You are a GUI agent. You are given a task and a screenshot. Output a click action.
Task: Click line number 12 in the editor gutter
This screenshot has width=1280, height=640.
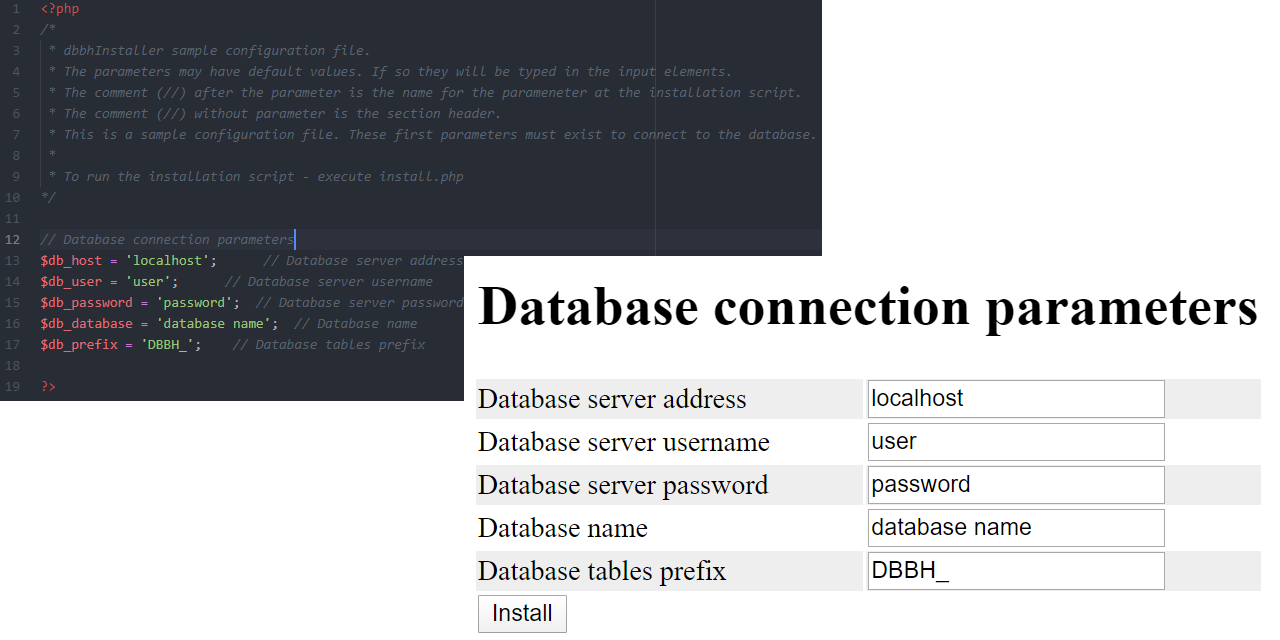[x=12, y=239]
